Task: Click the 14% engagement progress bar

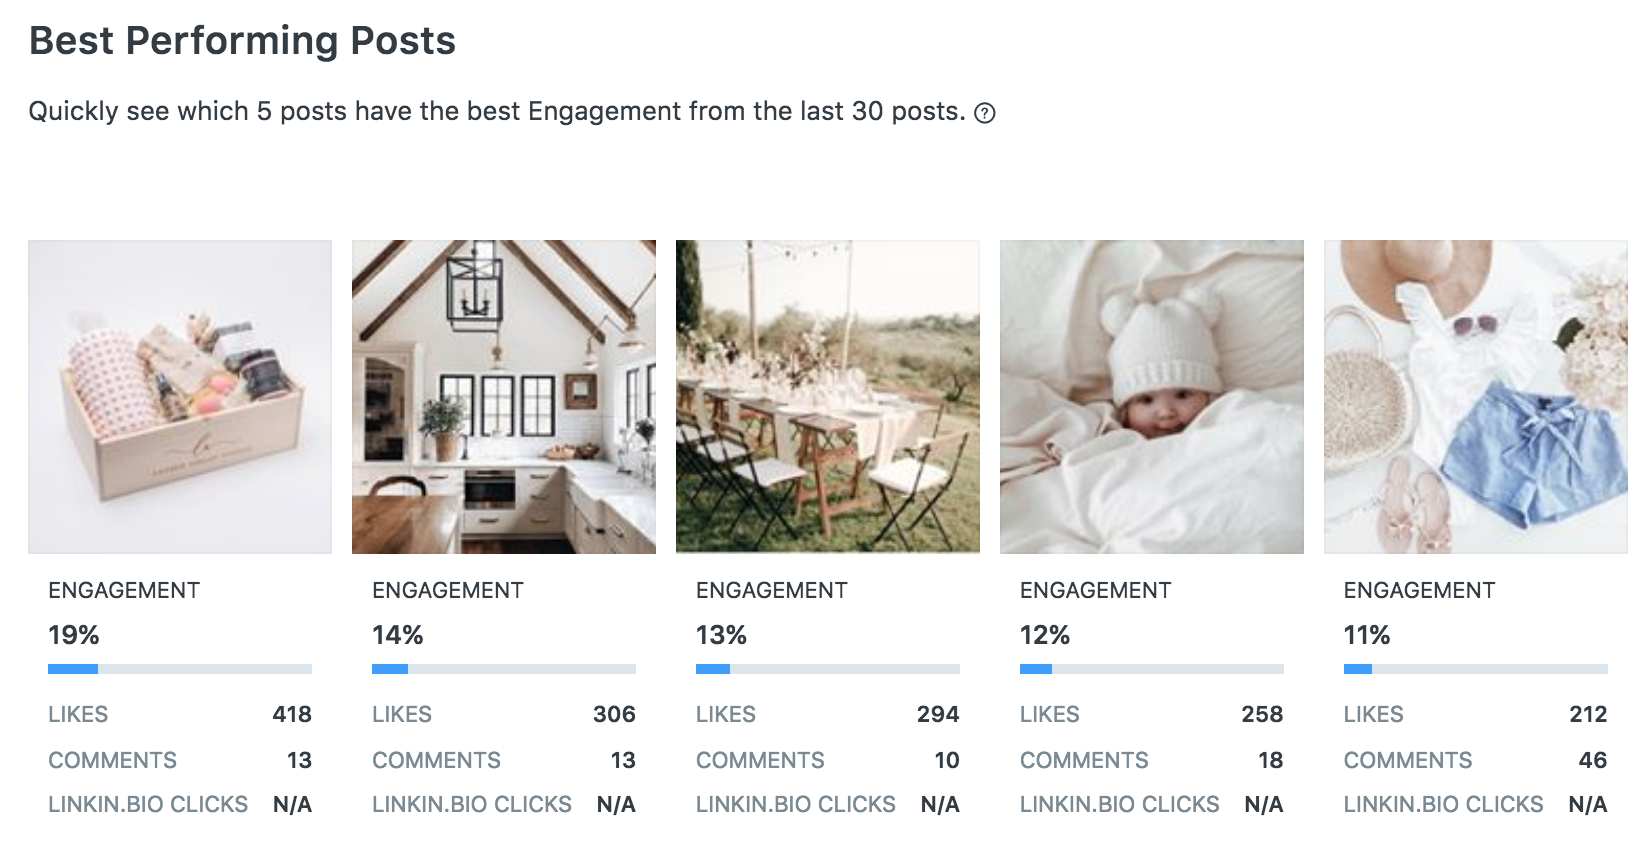Action: (x=504, y=669)
